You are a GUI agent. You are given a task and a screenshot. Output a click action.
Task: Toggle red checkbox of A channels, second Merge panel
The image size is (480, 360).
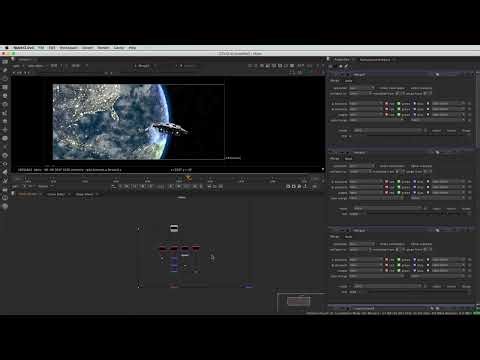coord(386,182)
